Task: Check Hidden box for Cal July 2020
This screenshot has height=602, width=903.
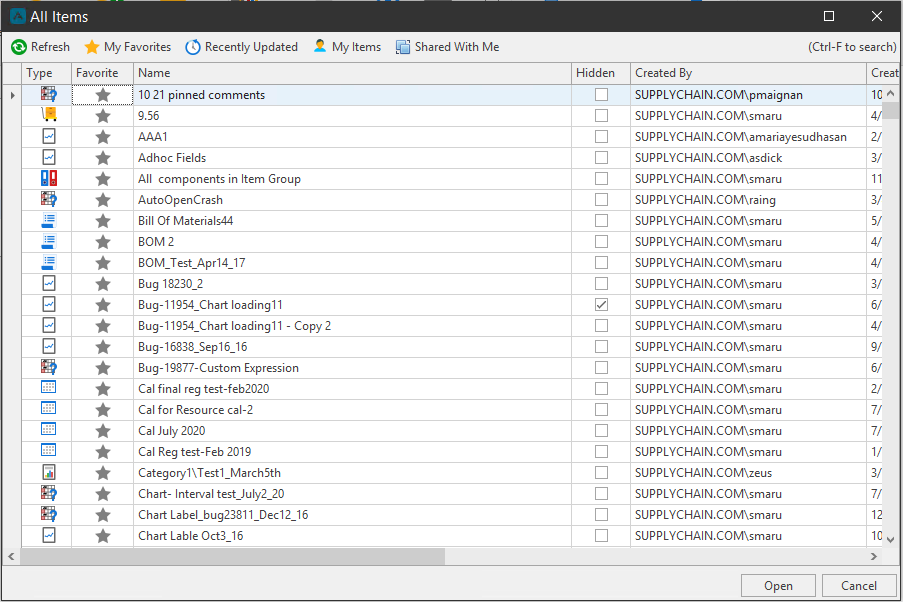Action: [601, 430]
